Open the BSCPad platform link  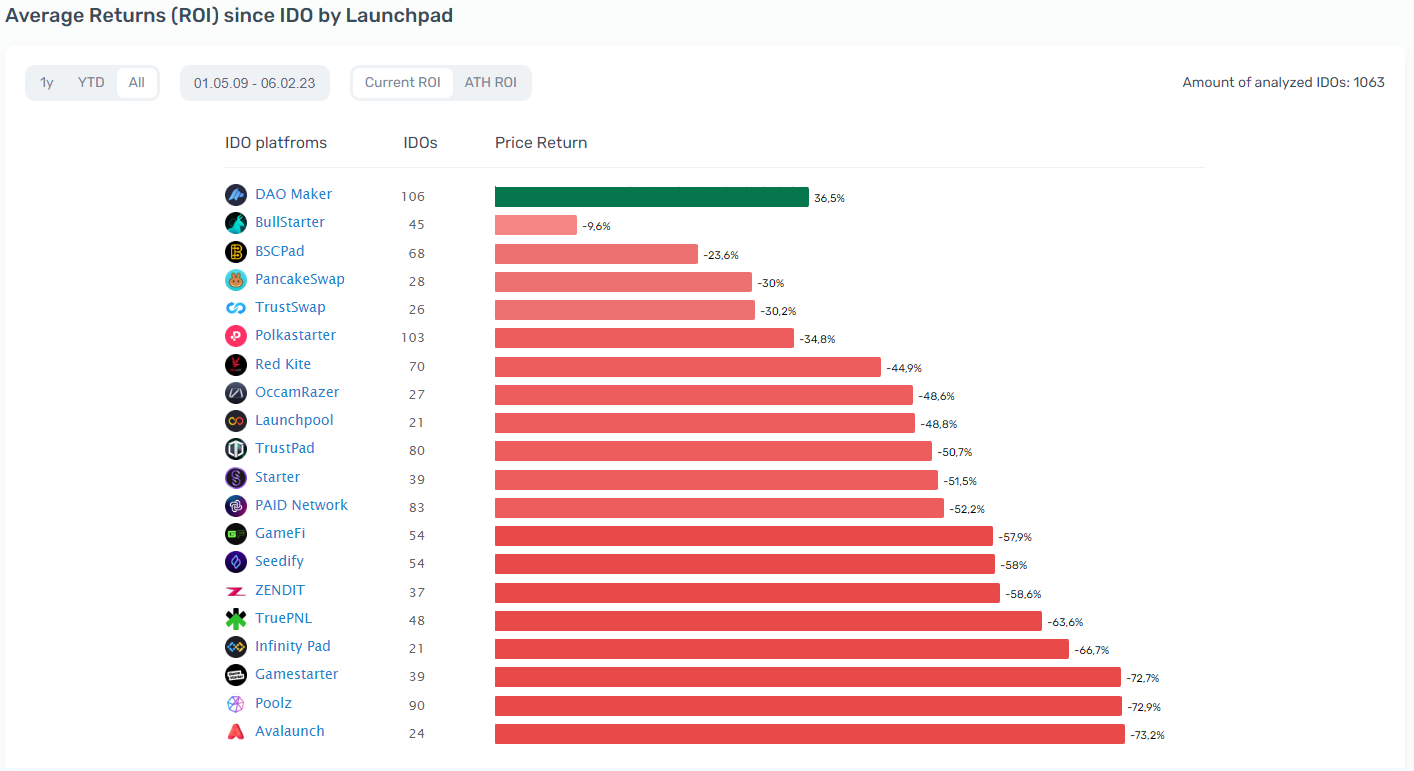tap(280, 251)
